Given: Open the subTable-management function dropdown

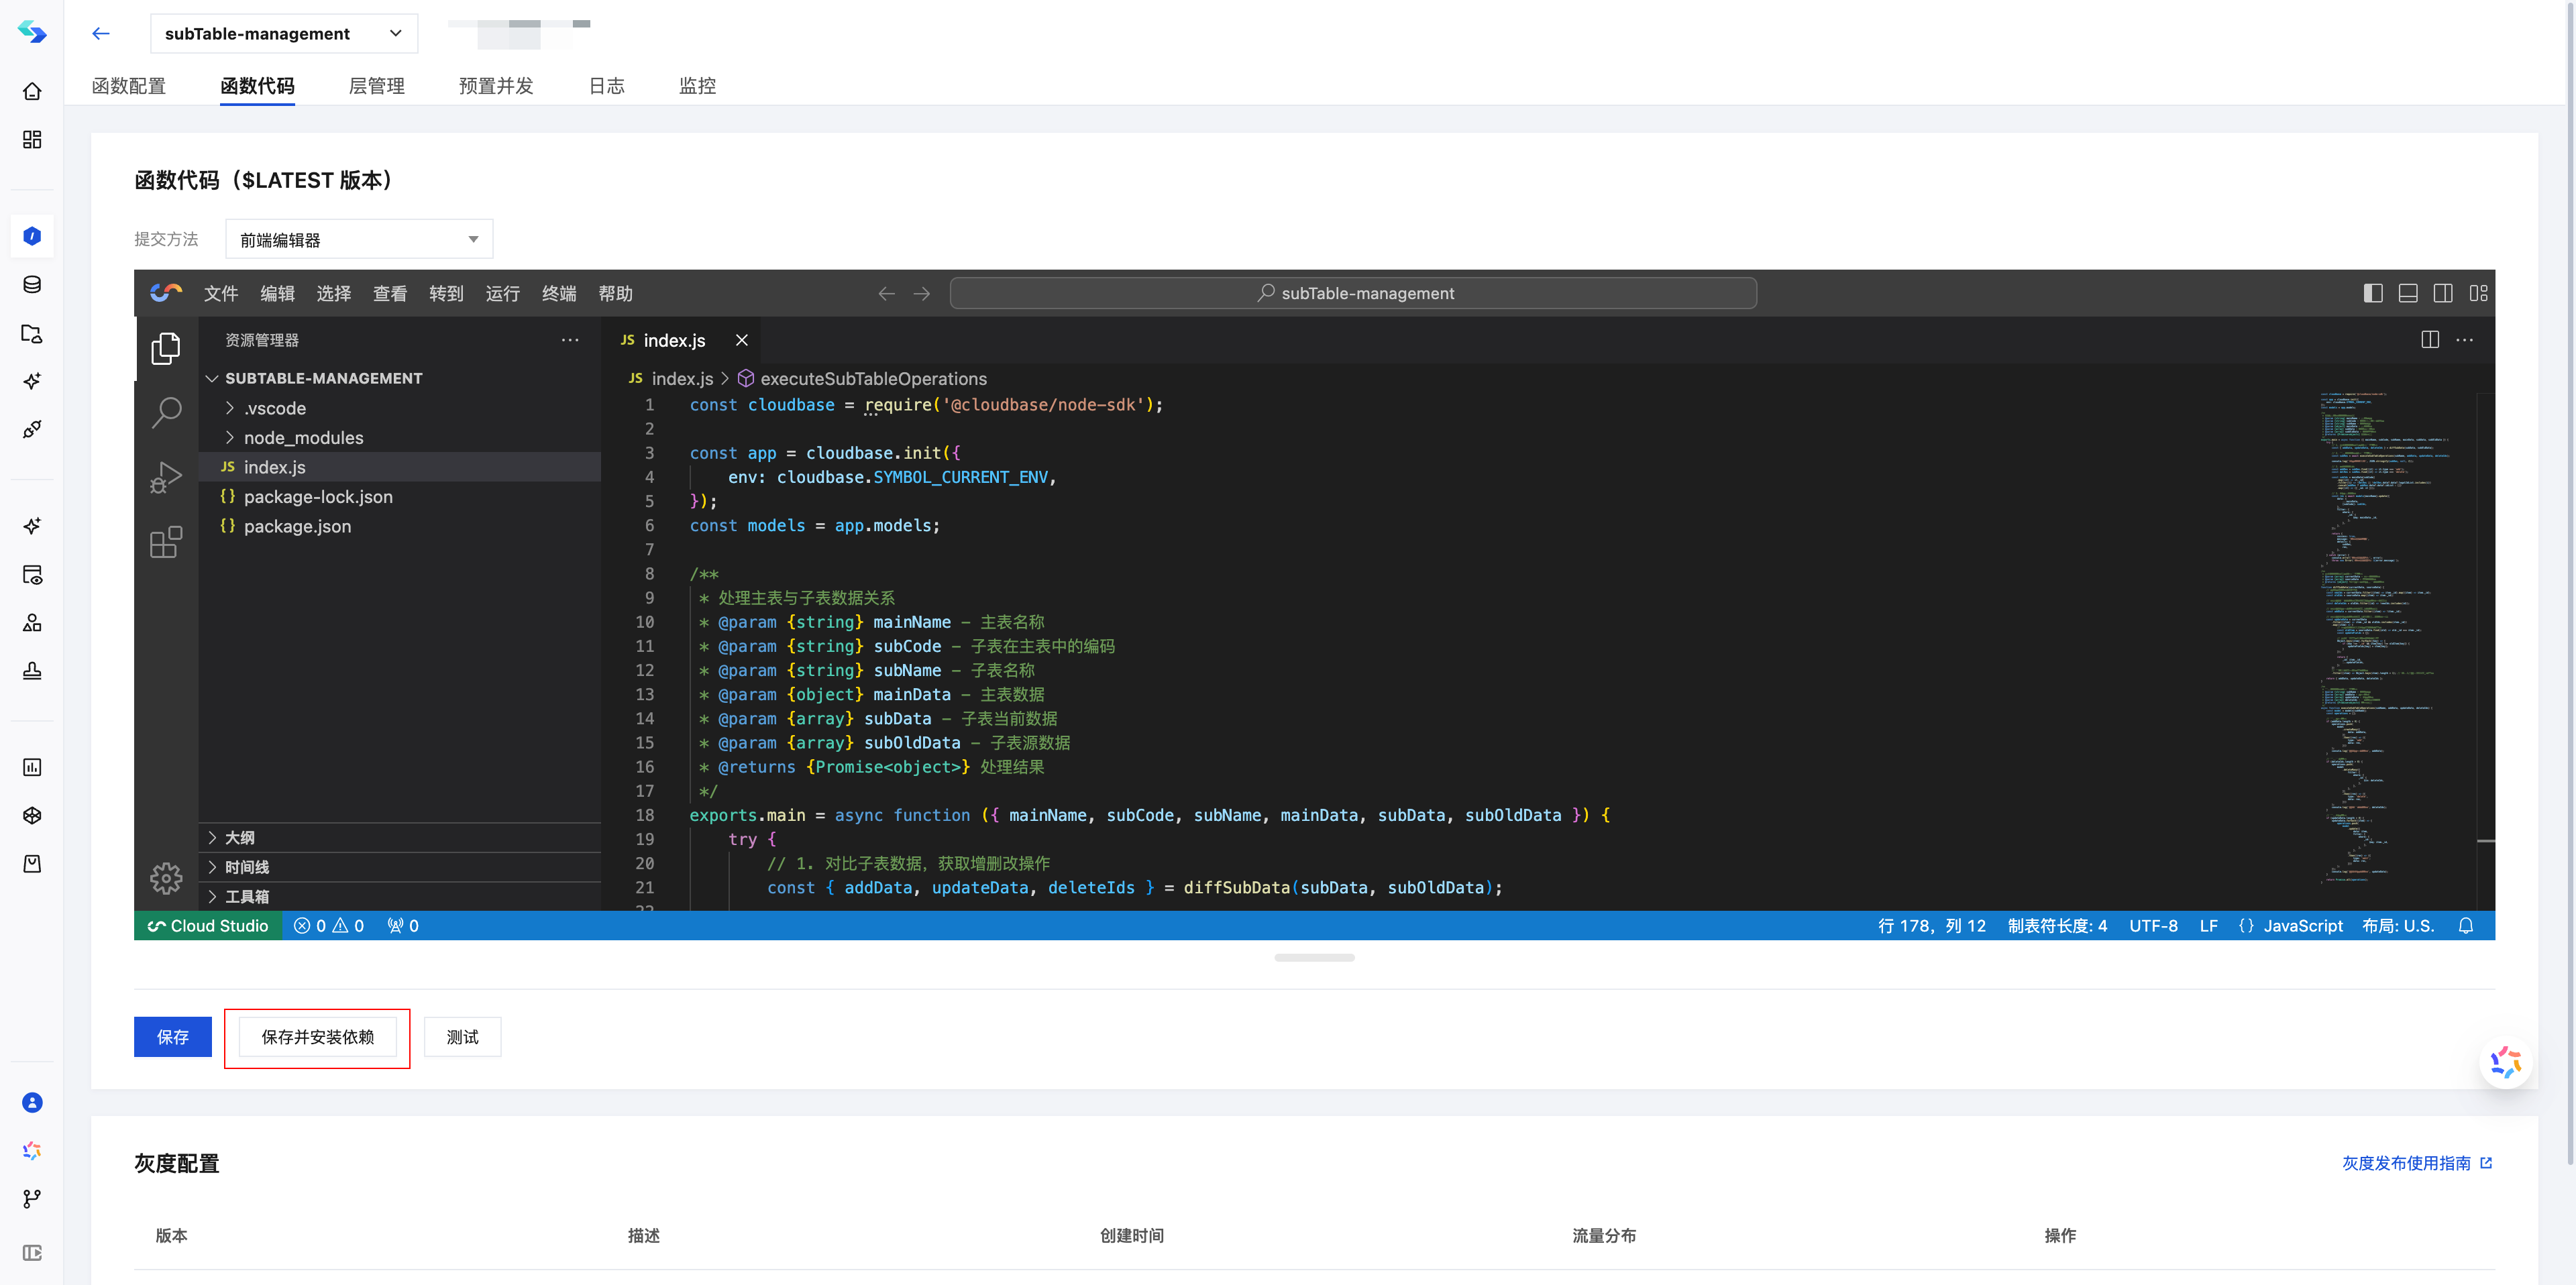Looking at the screenshot, I should (x=284, y=33).
